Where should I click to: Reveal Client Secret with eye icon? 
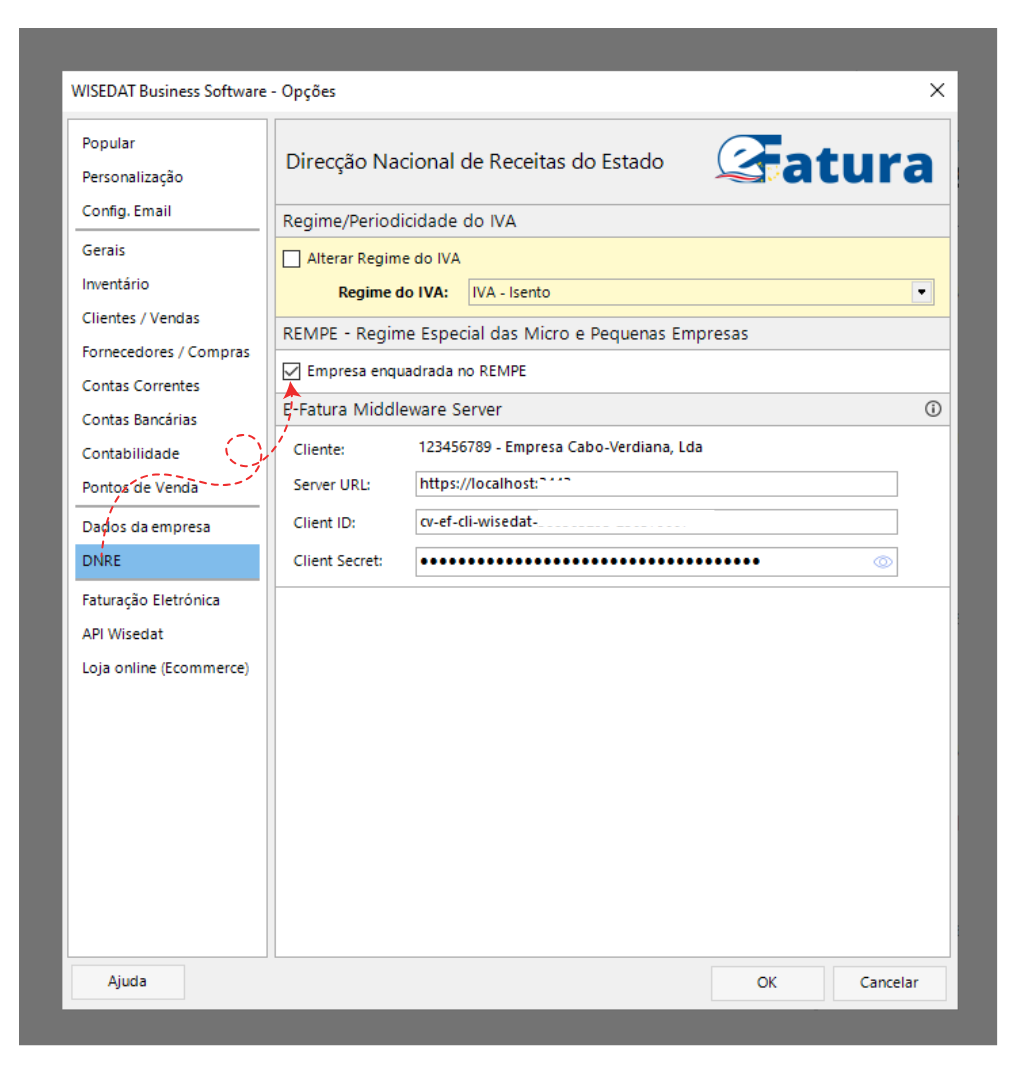pos(882,562)
